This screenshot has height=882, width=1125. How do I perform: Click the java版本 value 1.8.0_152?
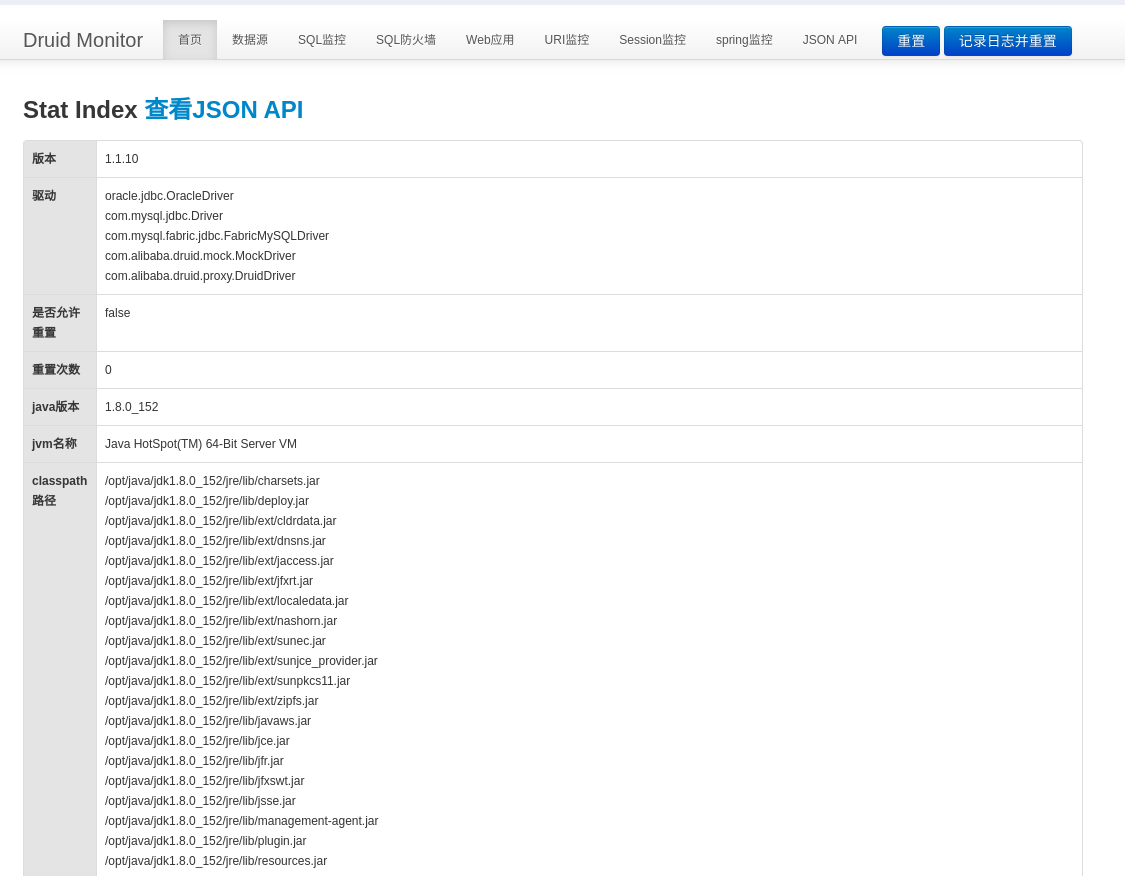tap(131, 407)
